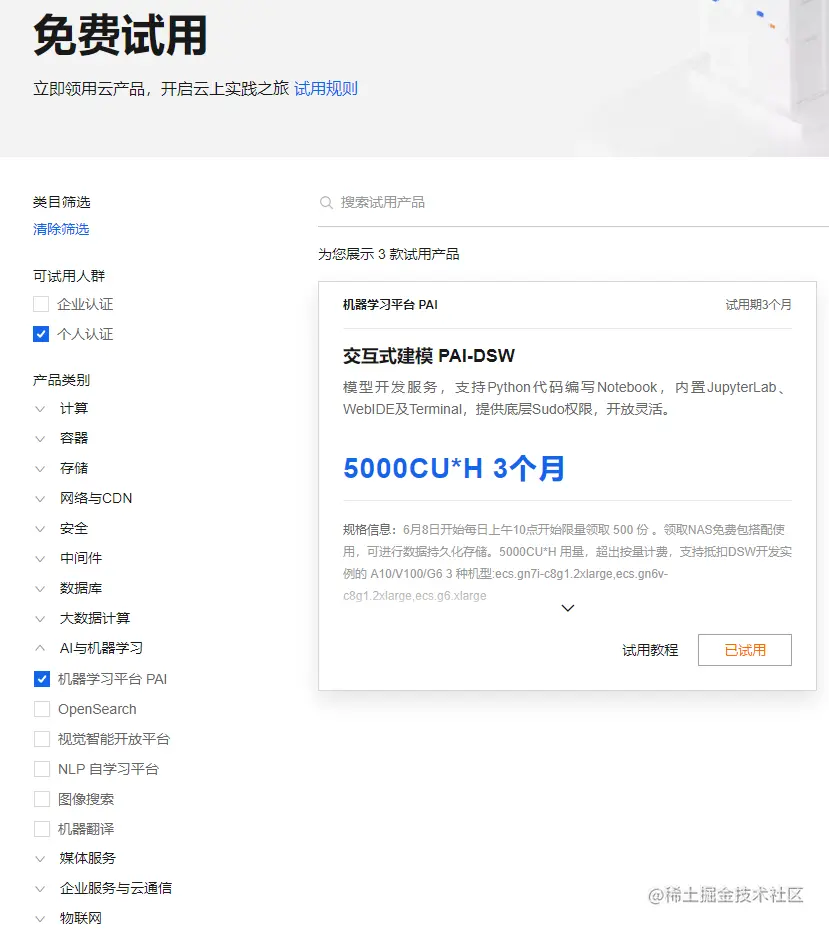
Task: Click the 已试用 button
Action: (745, 650)
